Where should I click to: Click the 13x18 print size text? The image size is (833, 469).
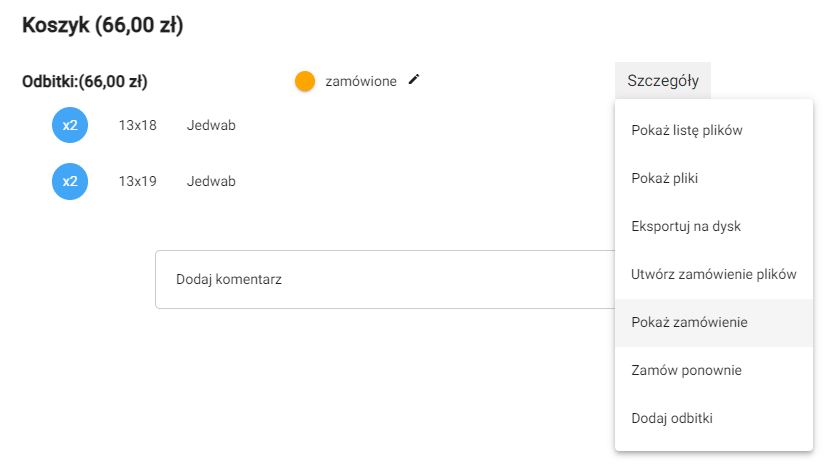[137, 126]
